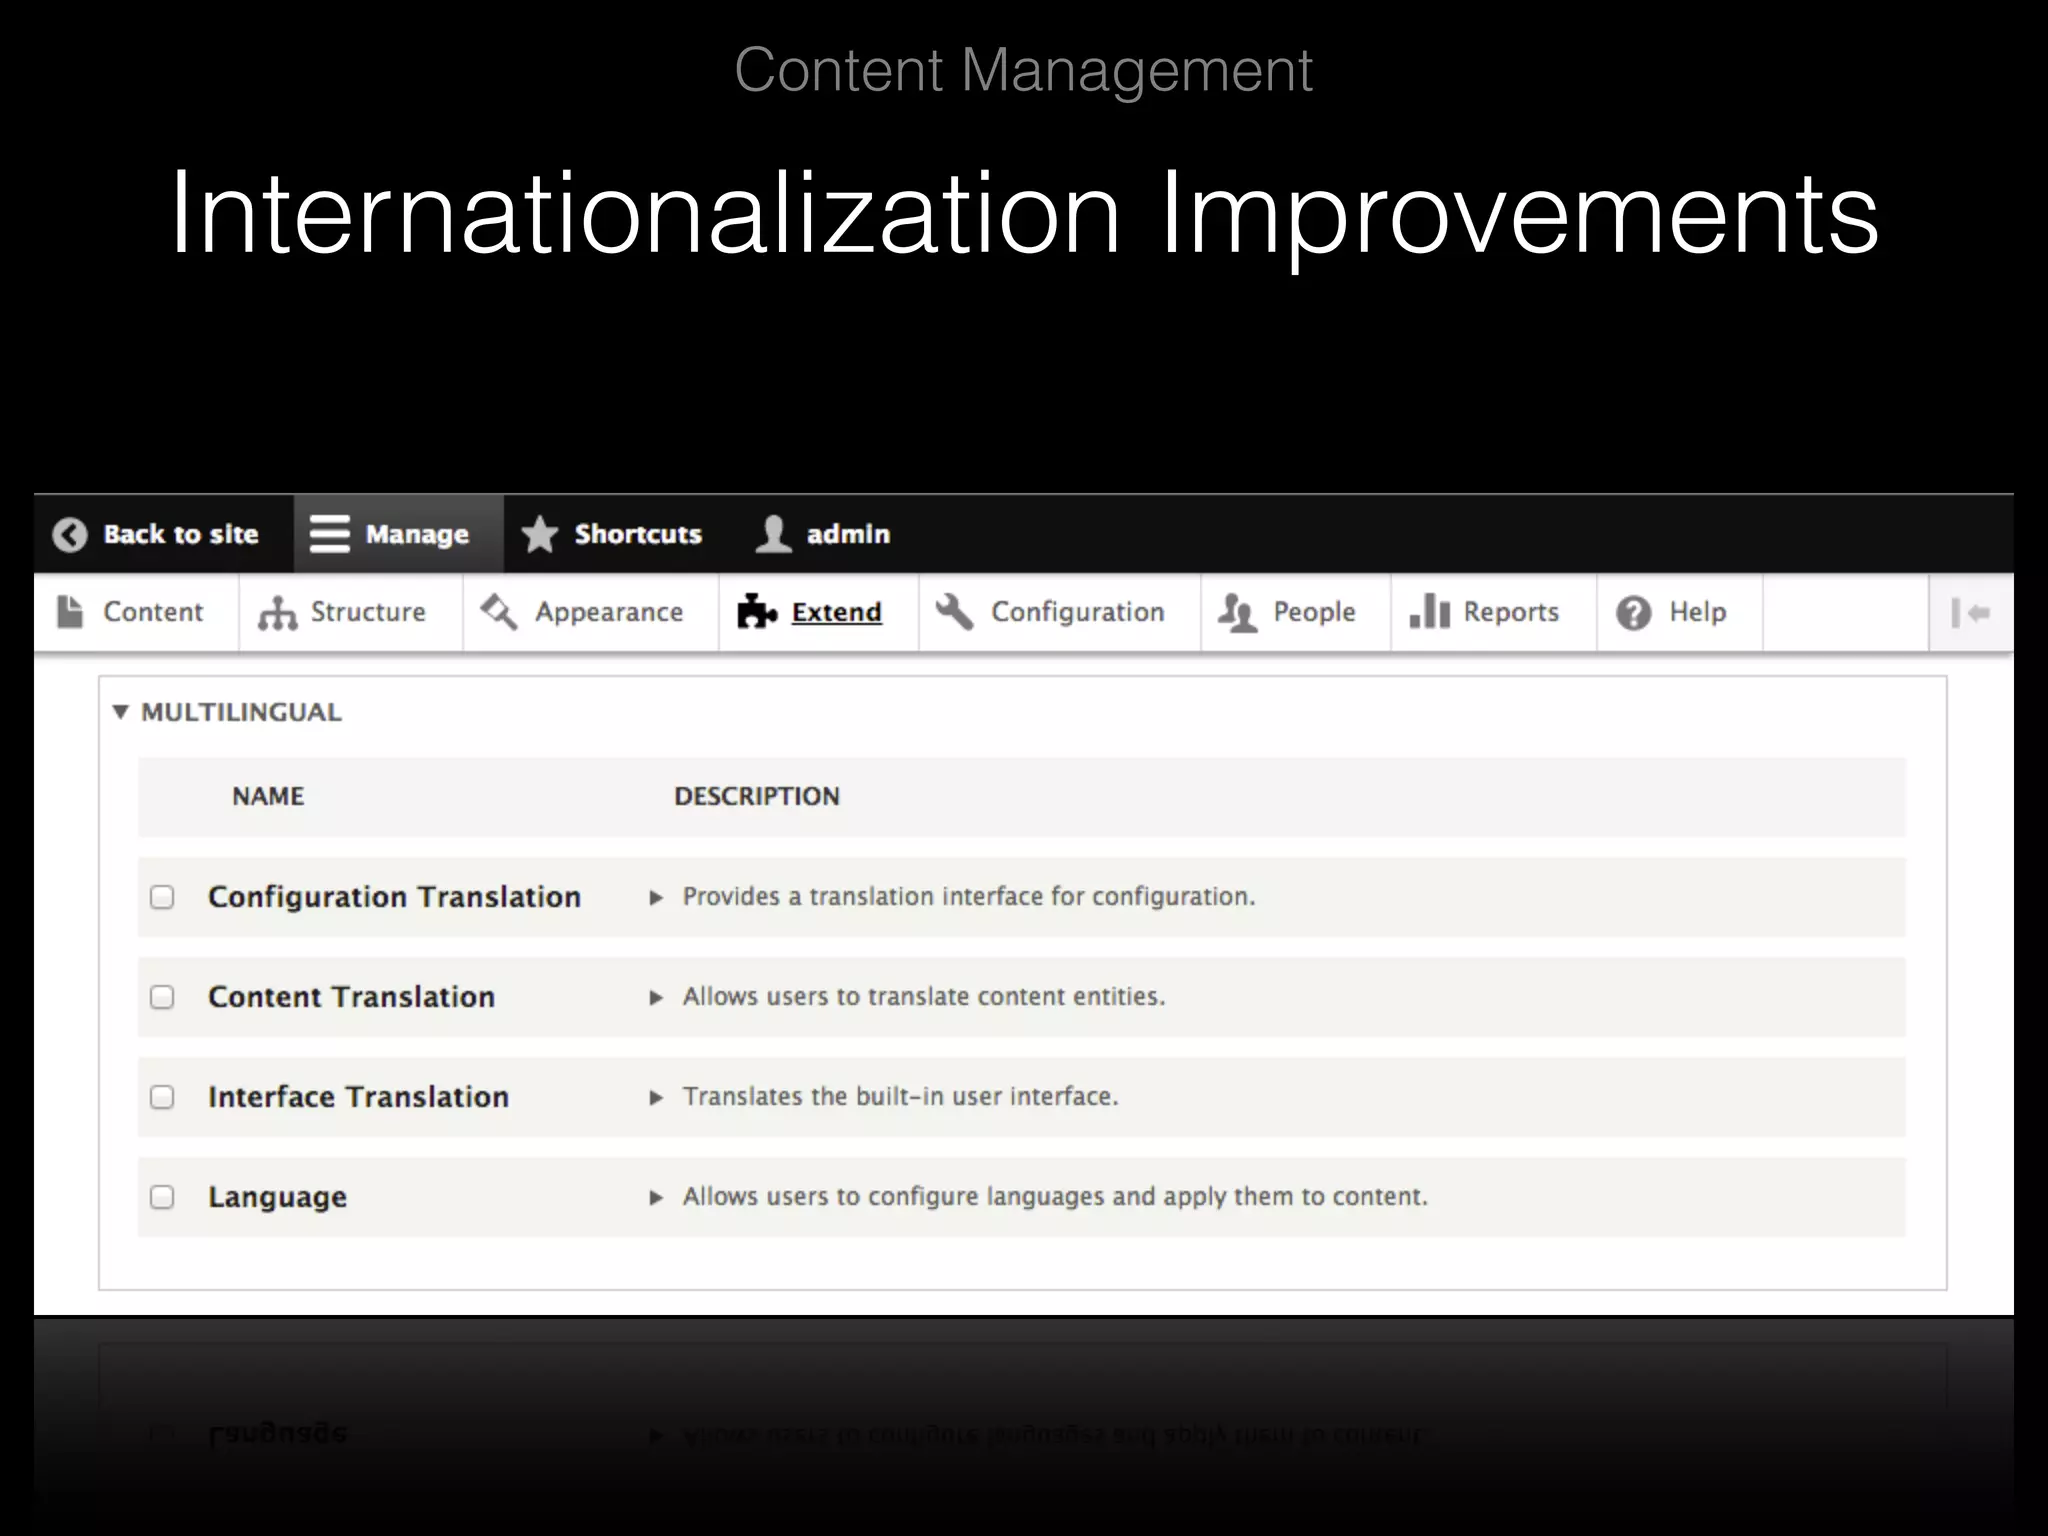Check the Language module checkbox
Image resolution: width=2048 pixels, height=1536 pixels.
point(162,1197)
